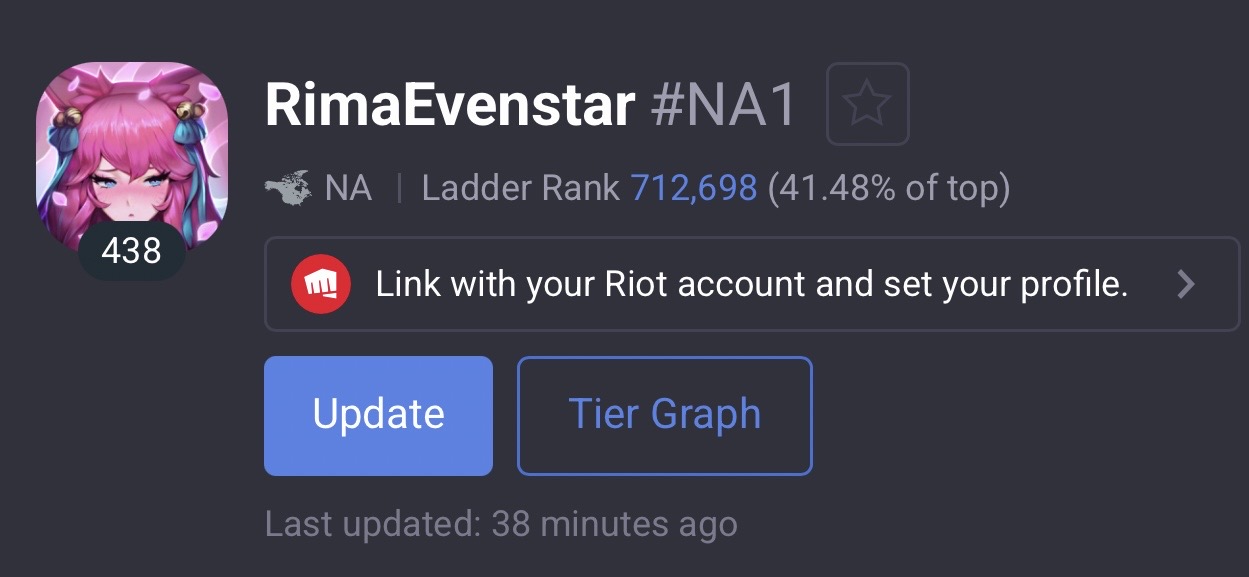
Task: Click the #NA1 tagline
Action: 725,103
